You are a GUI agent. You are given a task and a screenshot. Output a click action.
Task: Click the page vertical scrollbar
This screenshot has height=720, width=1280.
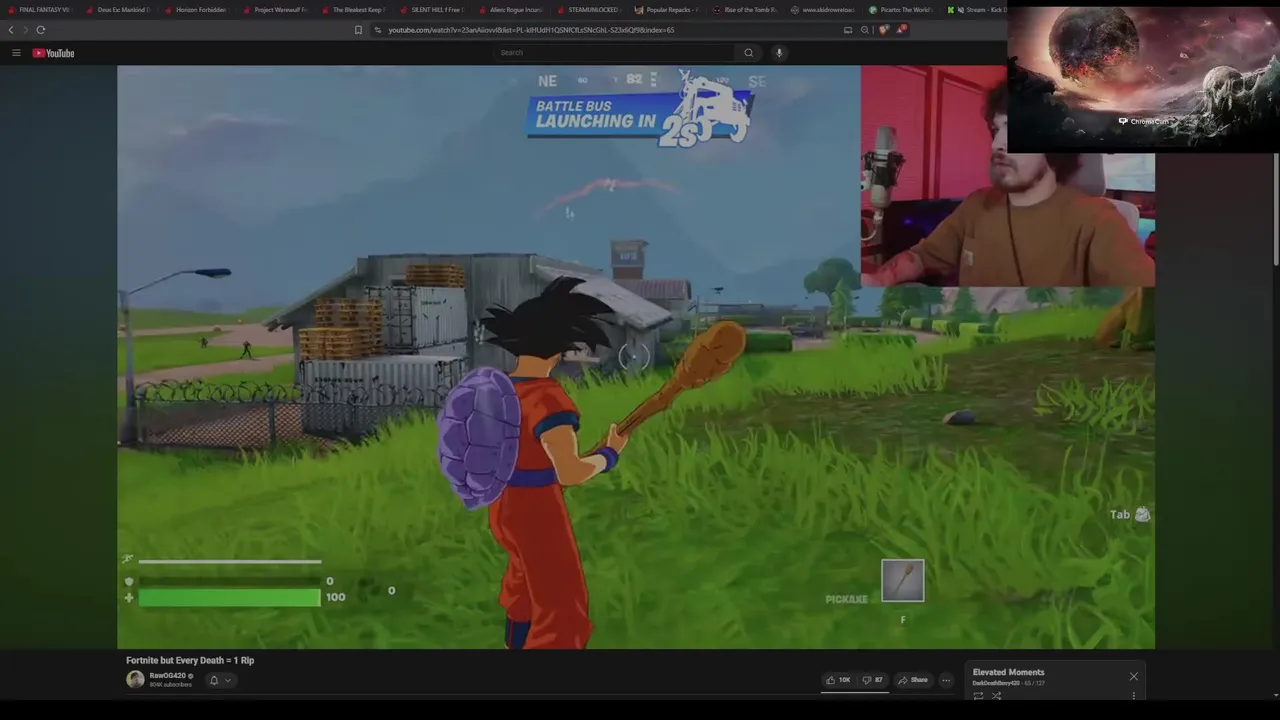1276,210
